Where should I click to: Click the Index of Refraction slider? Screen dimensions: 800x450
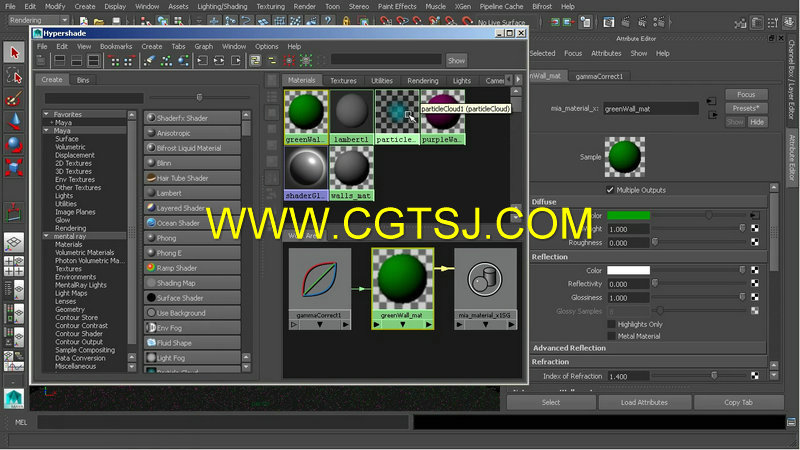tap(699, 376)
